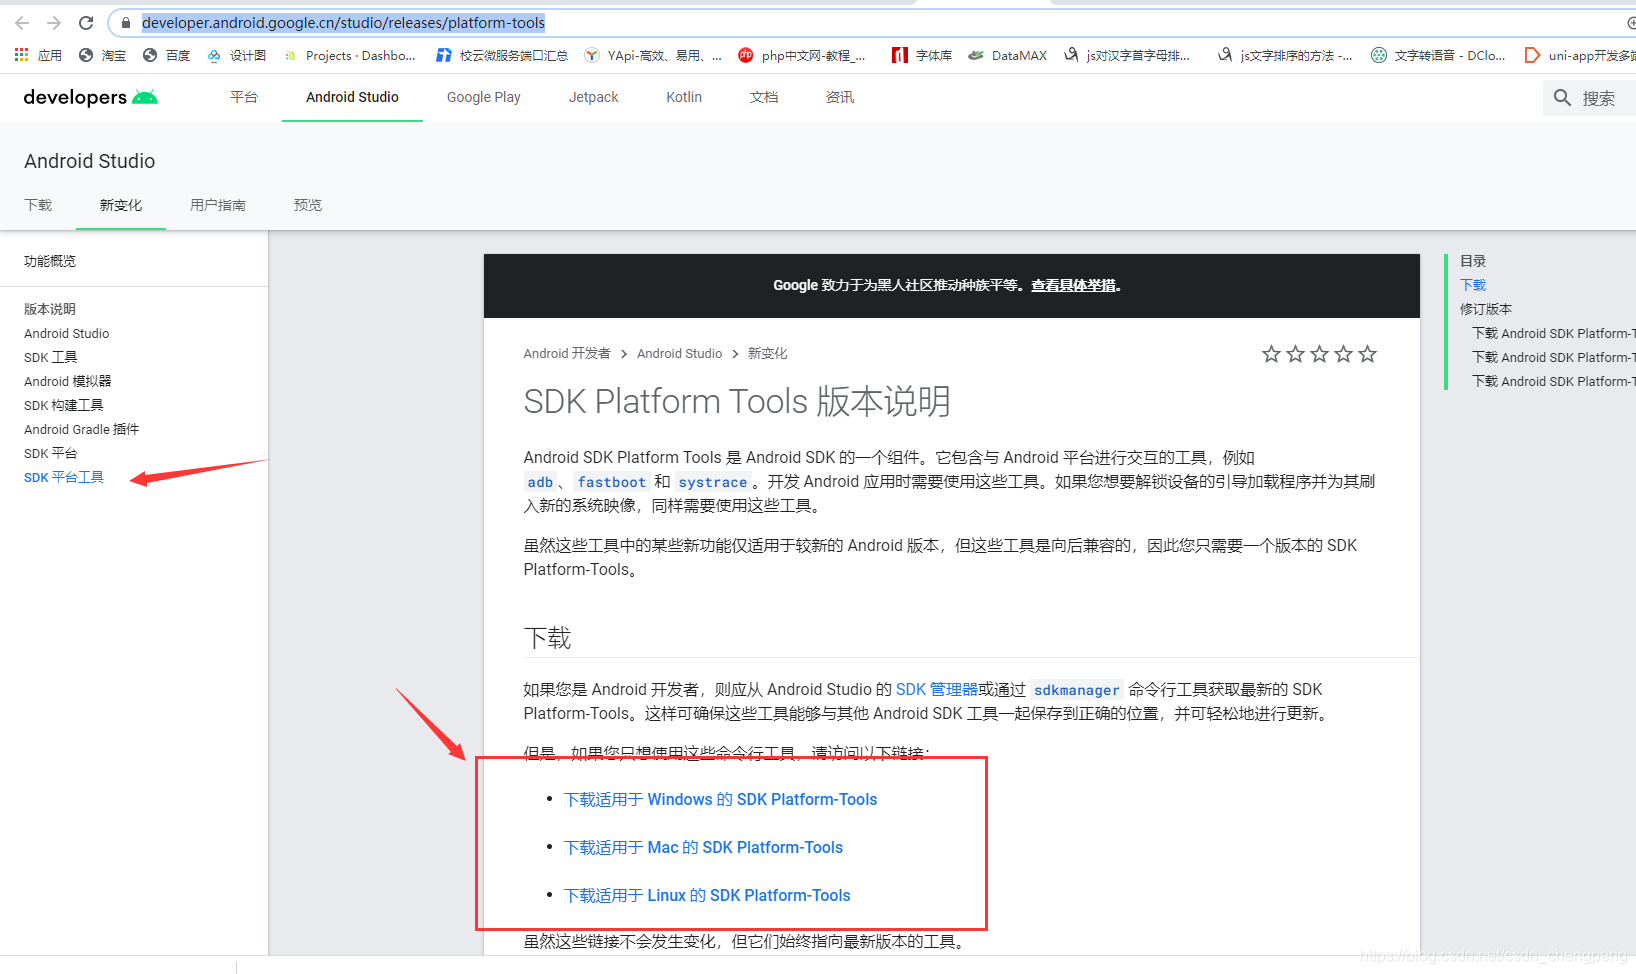1636x974 pixels.
Task: Open the 设计图 bookmark
Action: click(237, 55)
